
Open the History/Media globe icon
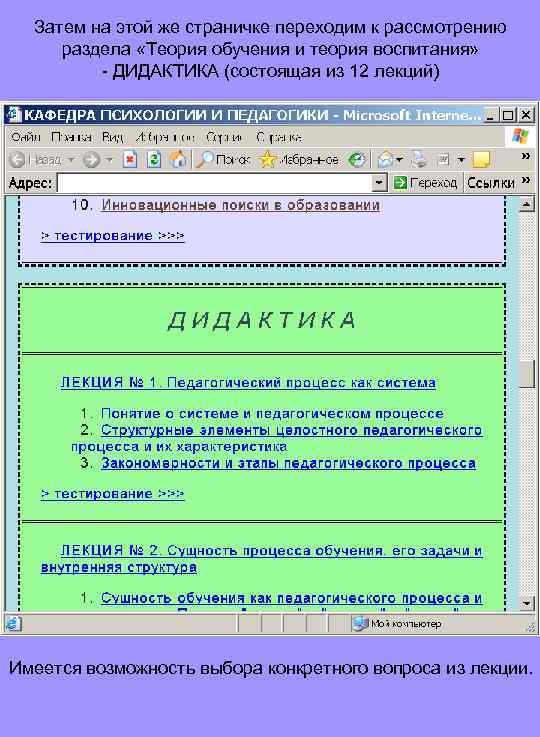(357, 160)
